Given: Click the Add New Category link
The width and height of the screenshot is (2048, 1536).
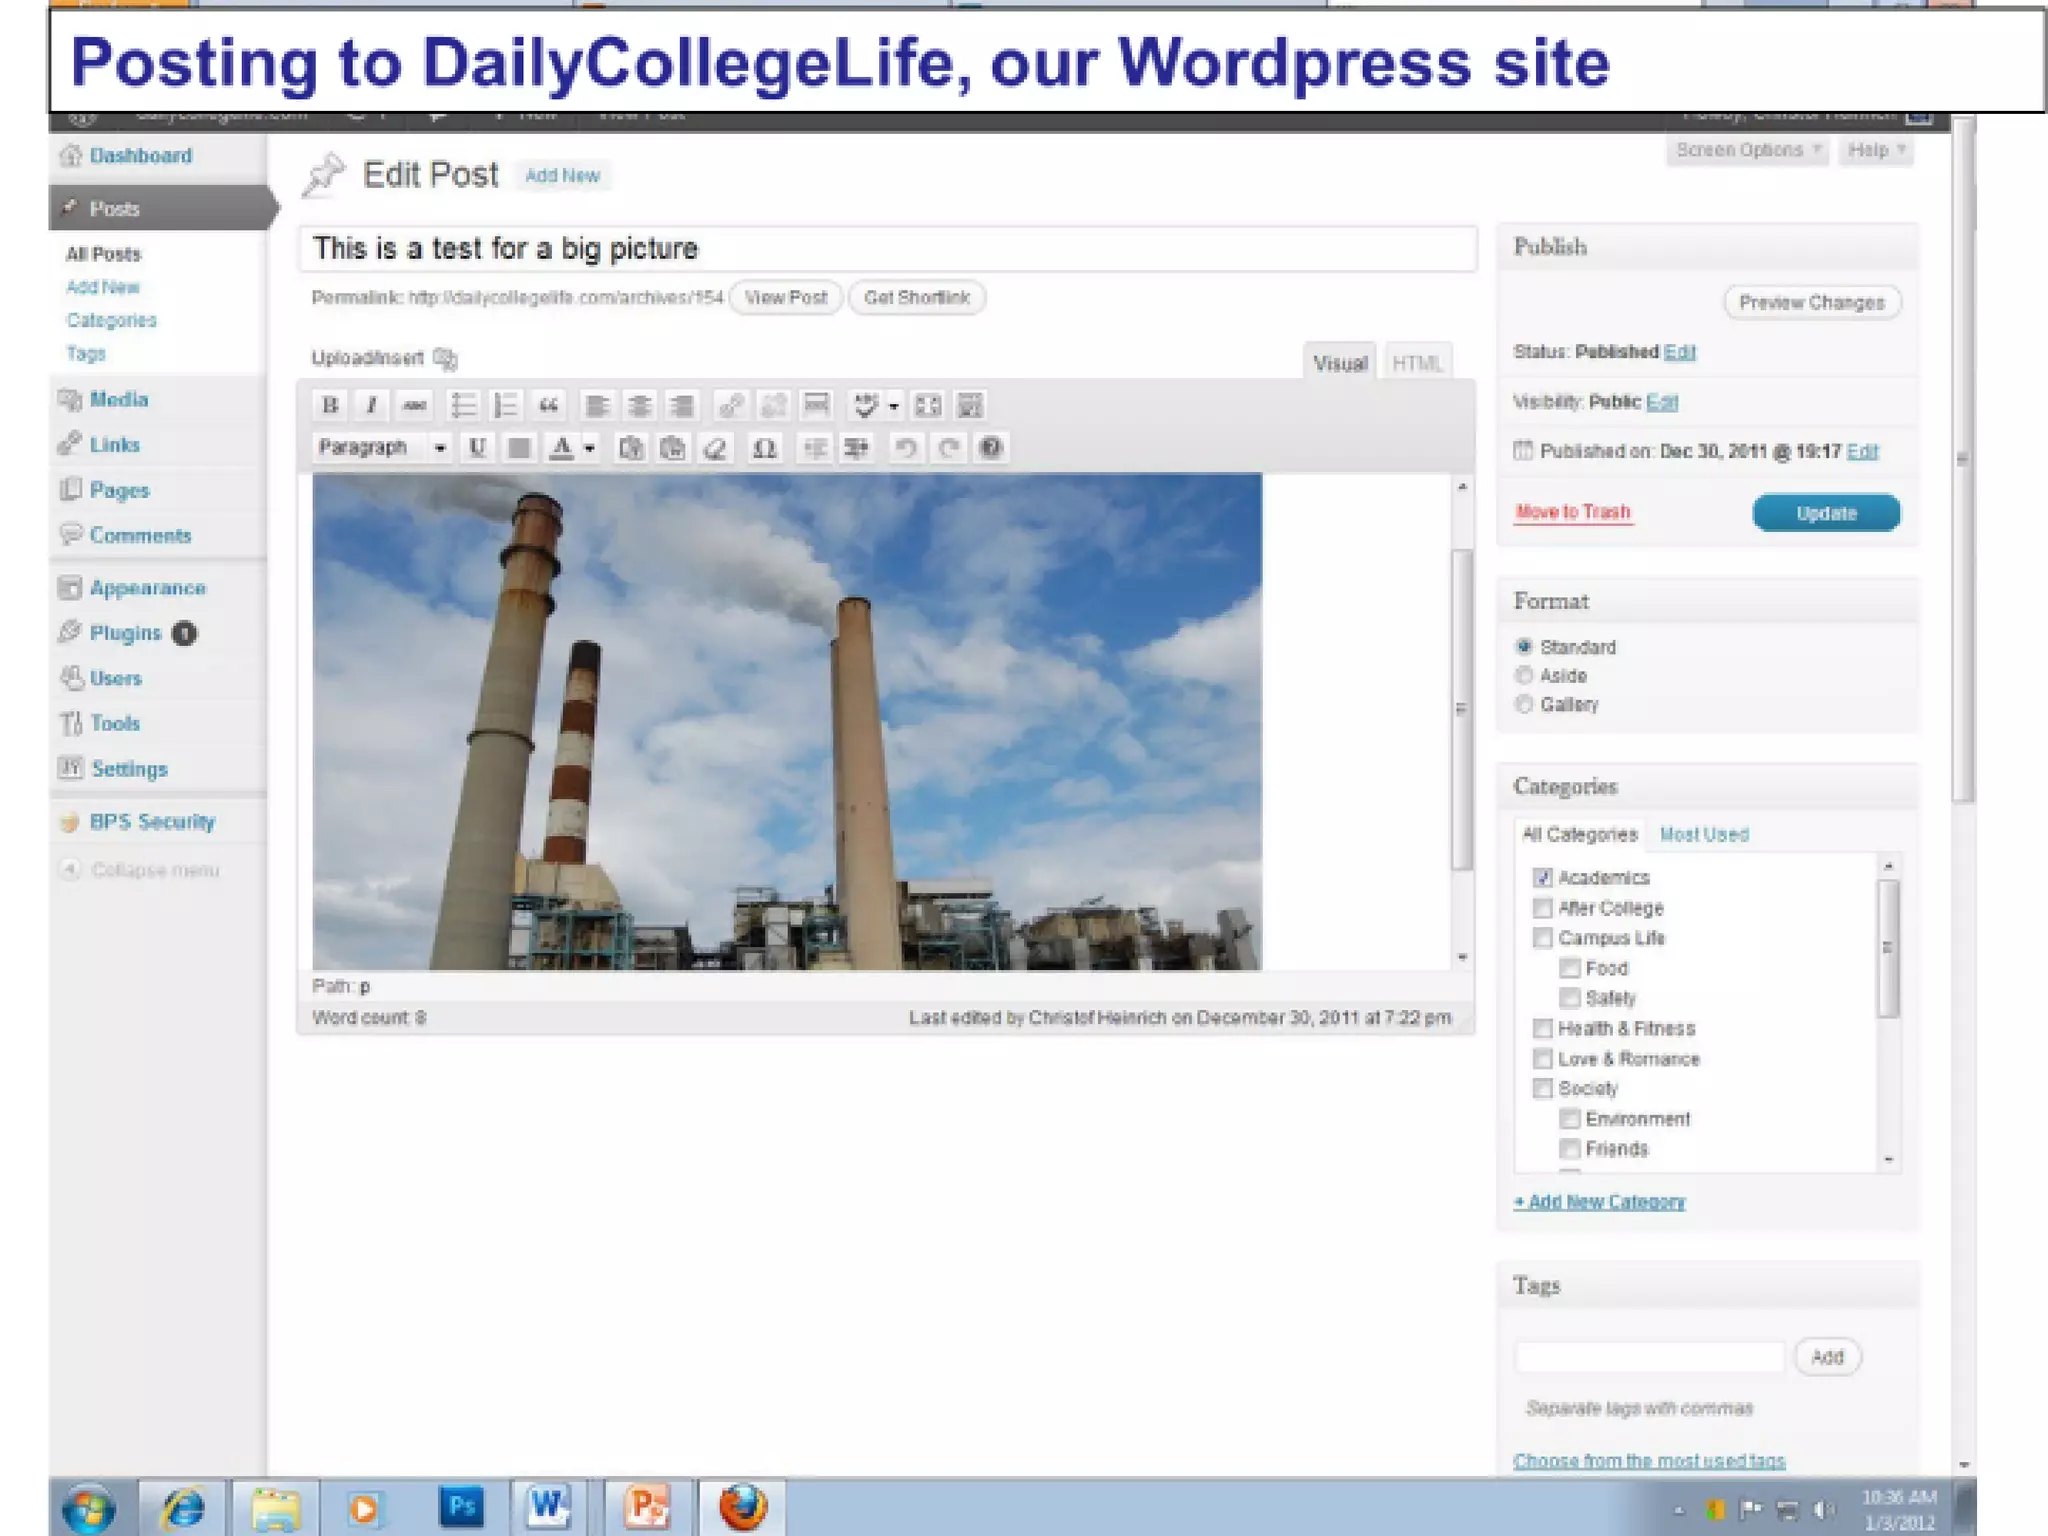Looking at the screenshot, I should pyautogui.click(x=1599, y=1201).
